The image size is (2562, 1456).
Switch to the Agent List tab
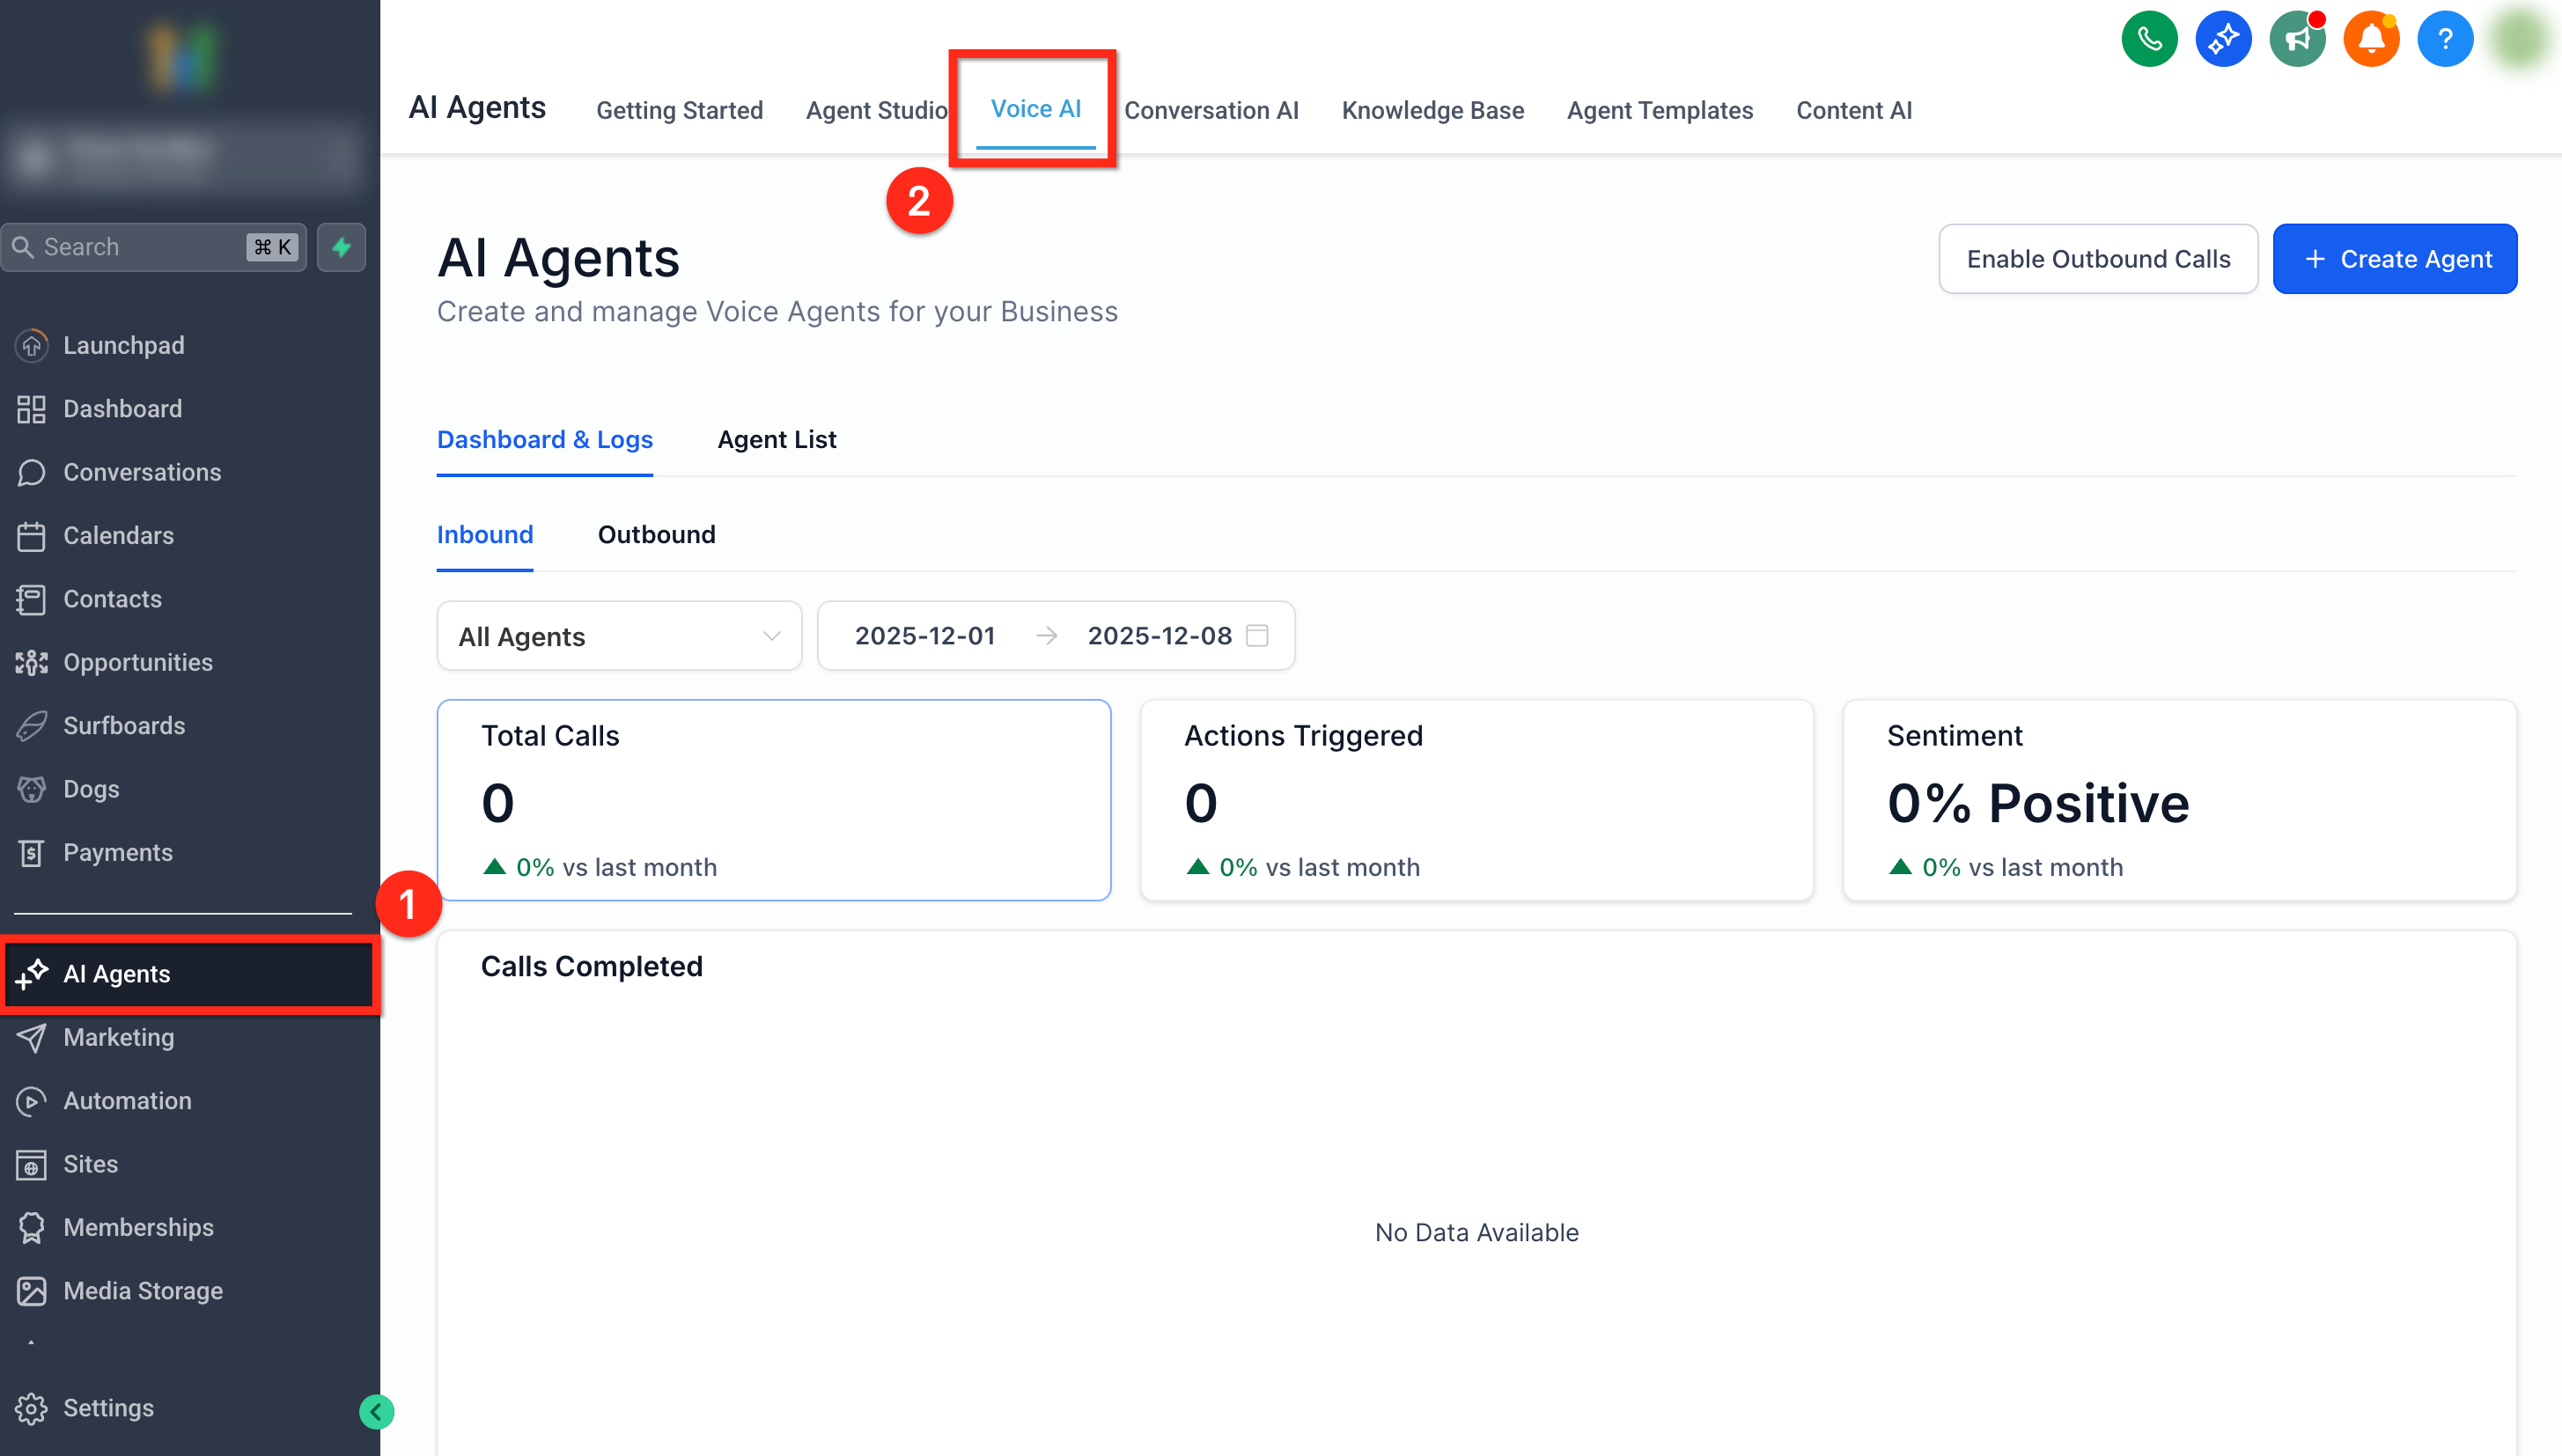tap(776, 439)
